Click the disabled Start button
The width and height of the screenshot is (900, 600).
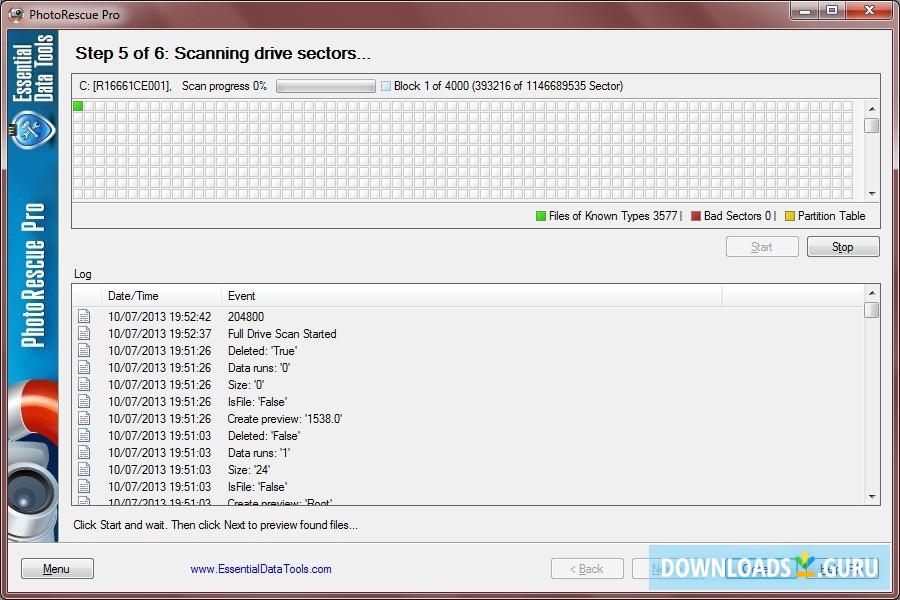[762, 246]
